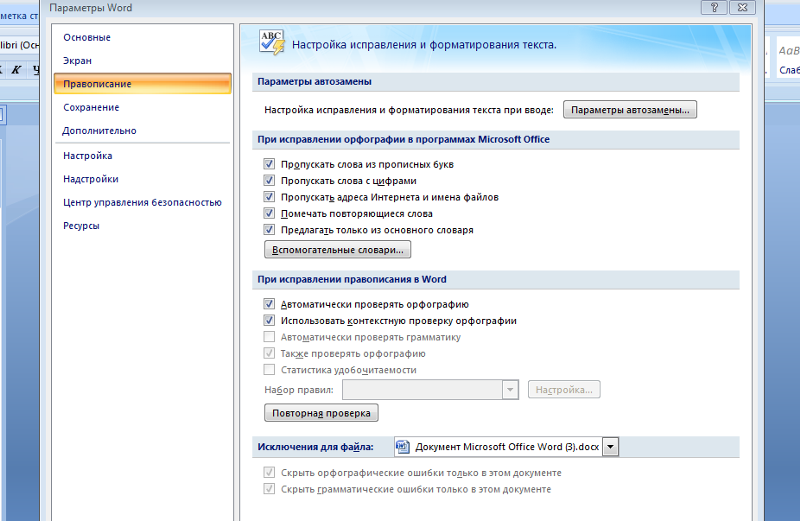Image resolution: width=800 pixels, height=521 pixels.
Task: Uncheck Автоматически проверять орфографию
Action: tap(269, 304)
